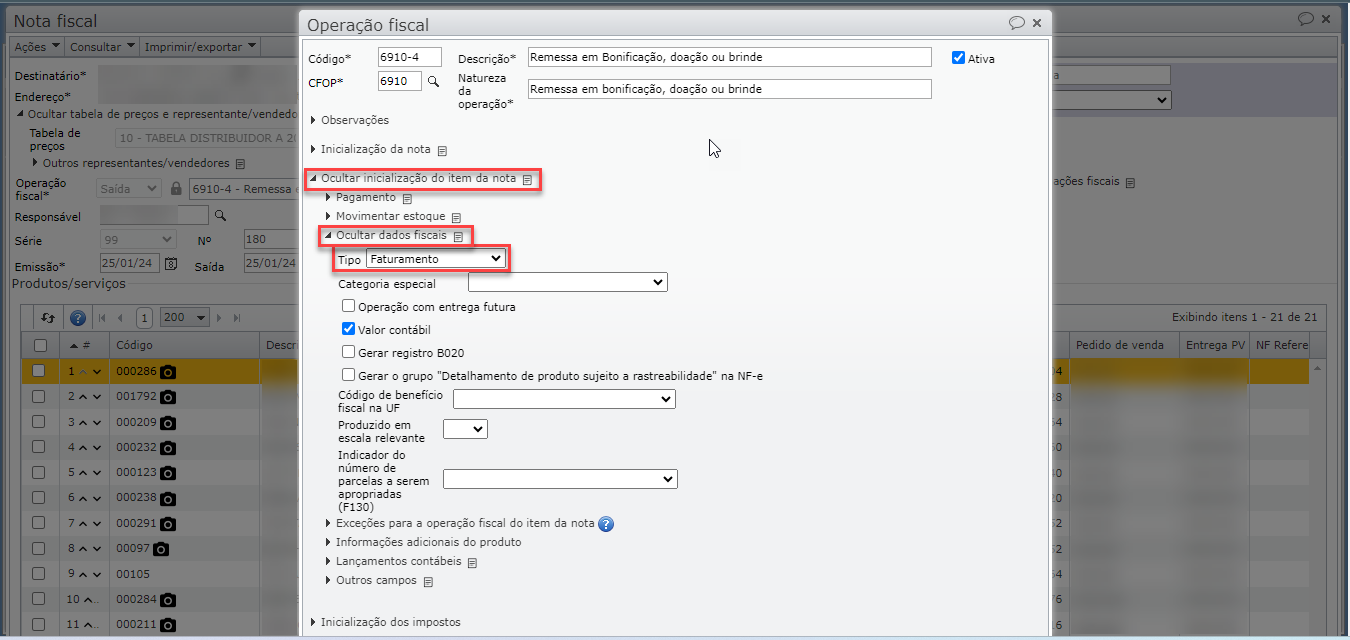Open the Categoria especial dropdown

(x=567, y=283)
